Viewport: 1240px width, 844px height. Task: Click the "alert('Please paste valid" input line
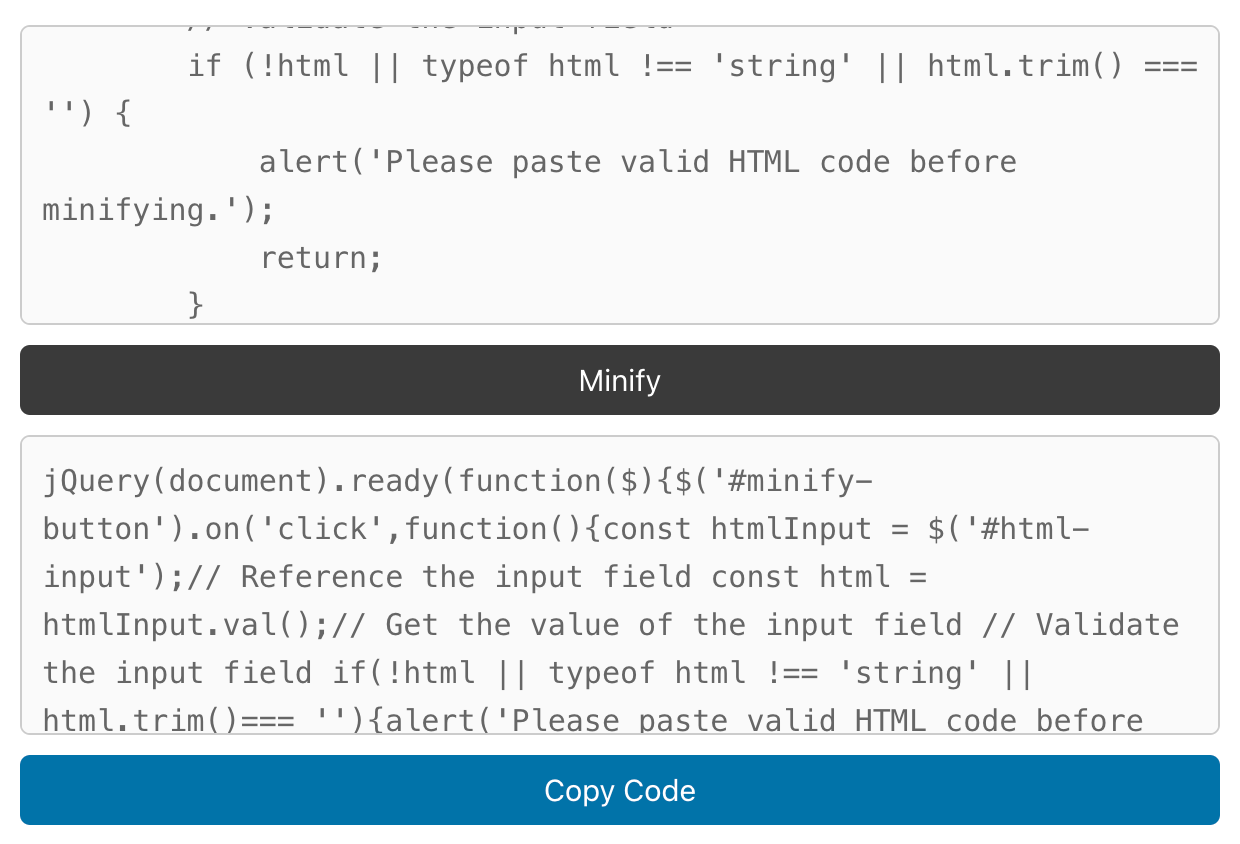[x=638, y=162]
